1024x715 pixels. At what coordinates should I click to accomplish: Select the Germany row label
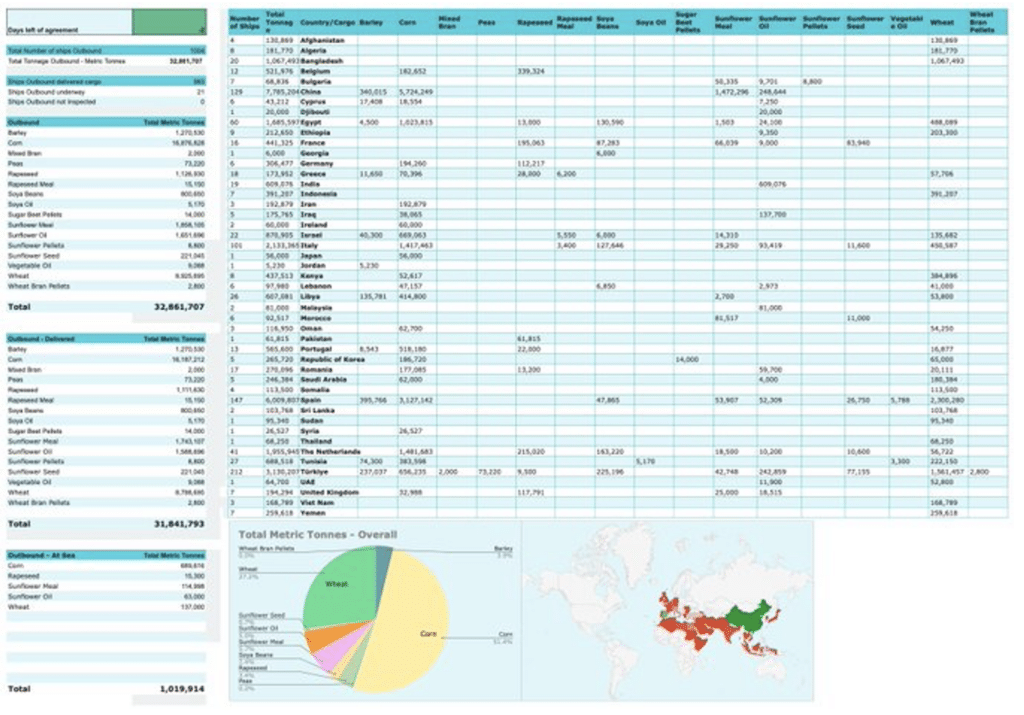tap(316, 164)
